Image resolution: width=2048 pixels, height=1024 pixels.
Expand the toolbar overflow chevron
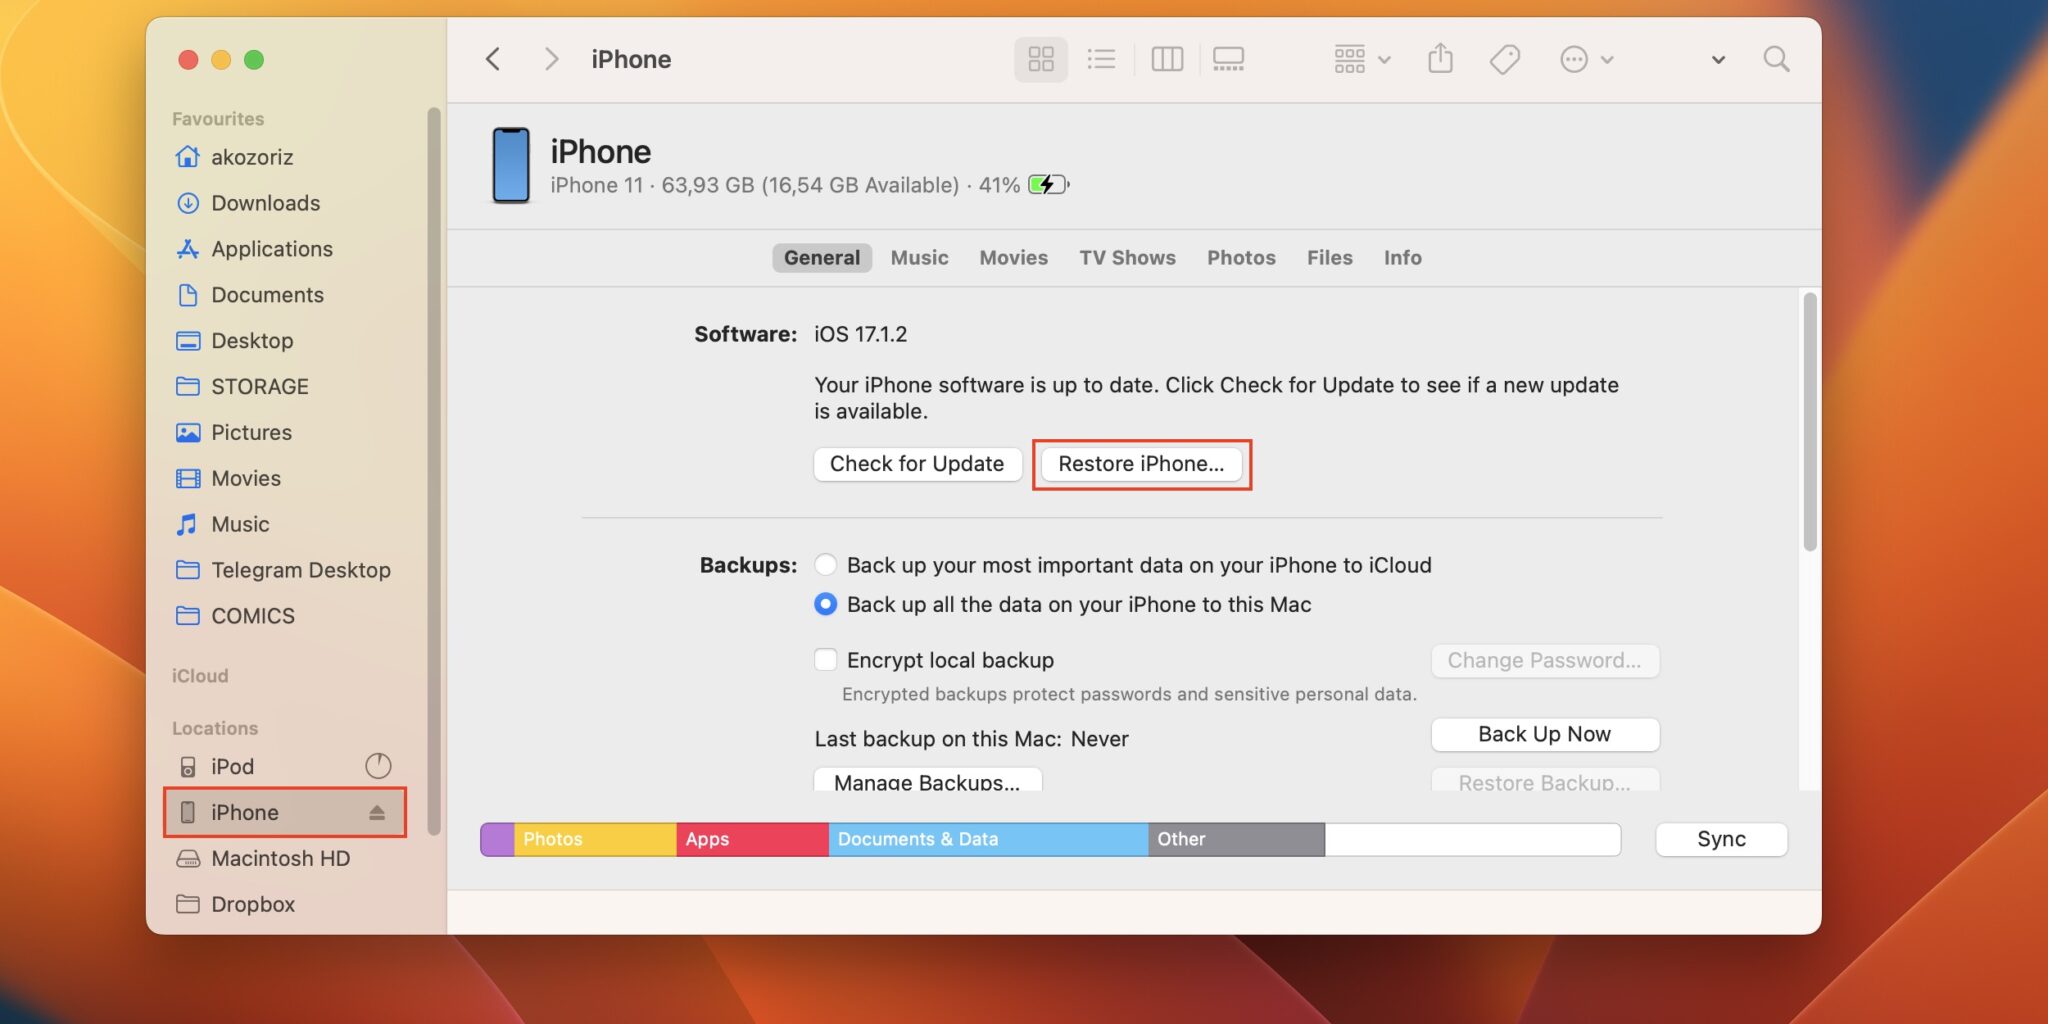[x=1718, y=60]
